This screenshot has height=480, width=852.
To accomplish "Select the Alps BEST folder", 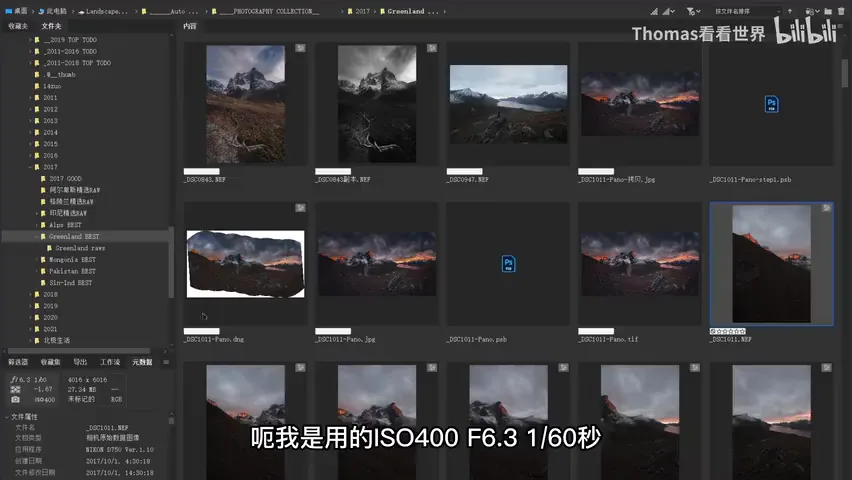I will click(x=65, y=225).
